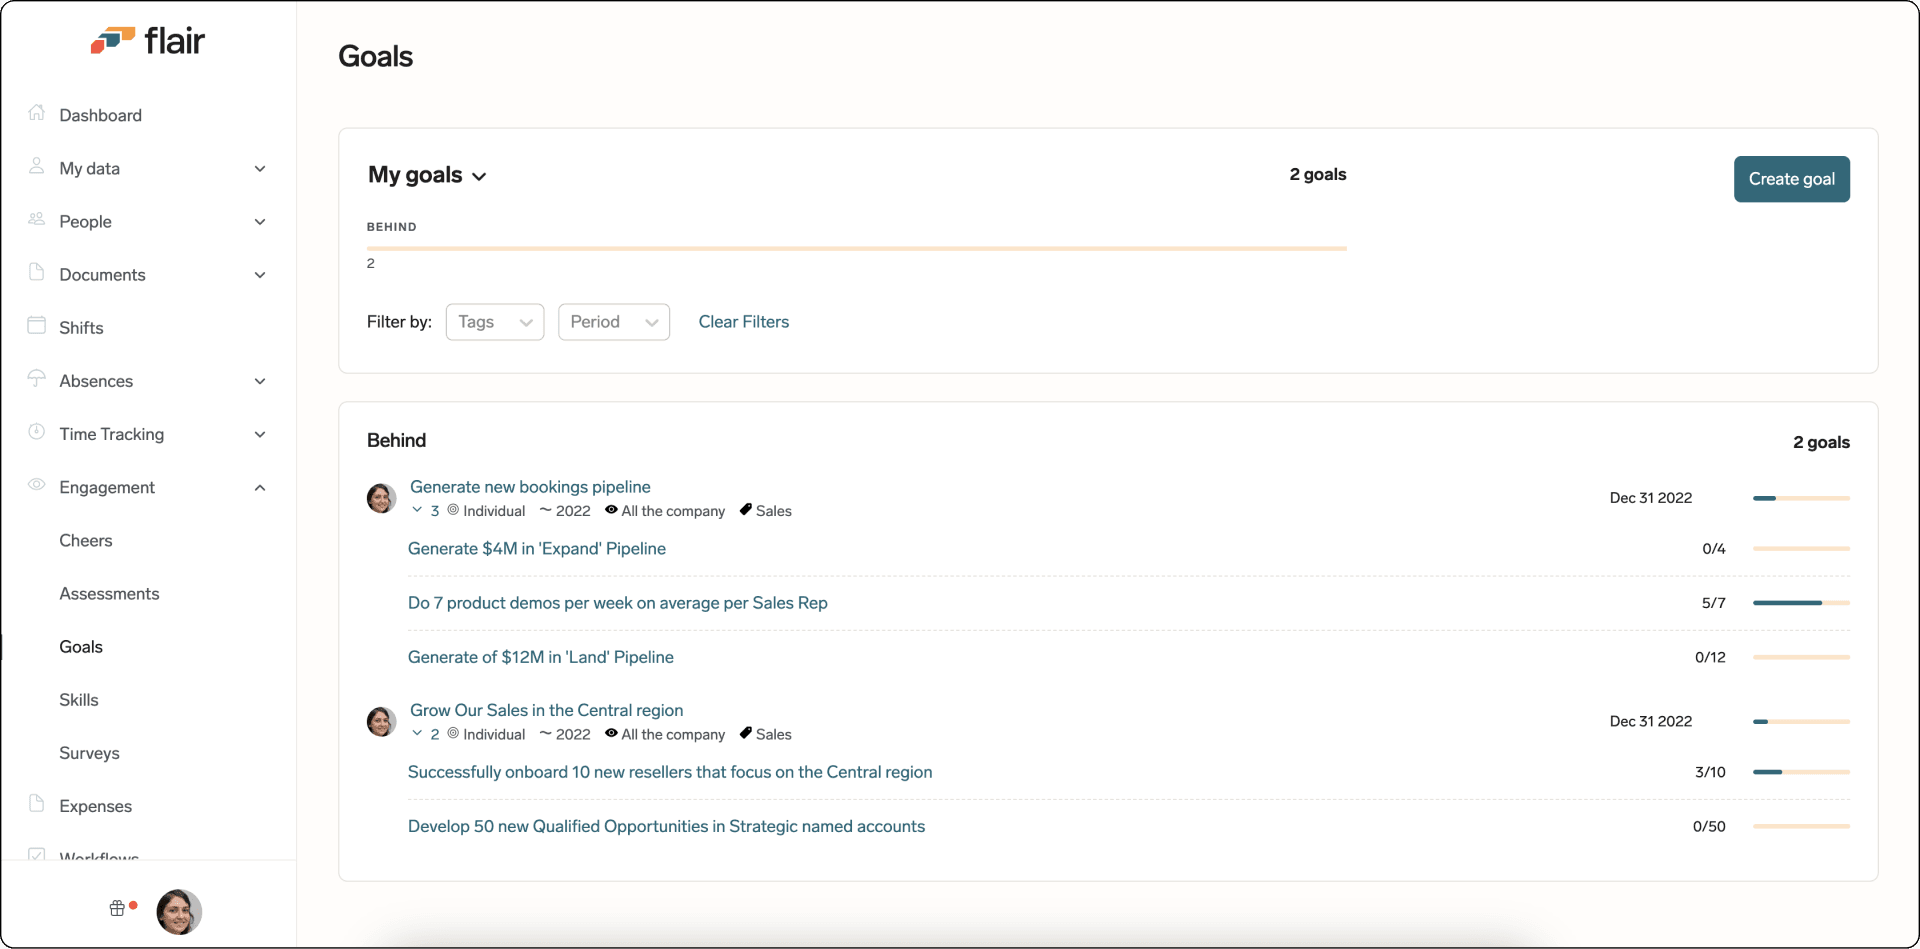Open Cheers under Engagement
The height and width of the screenshot is (949, 1920).
click(86, 540)
